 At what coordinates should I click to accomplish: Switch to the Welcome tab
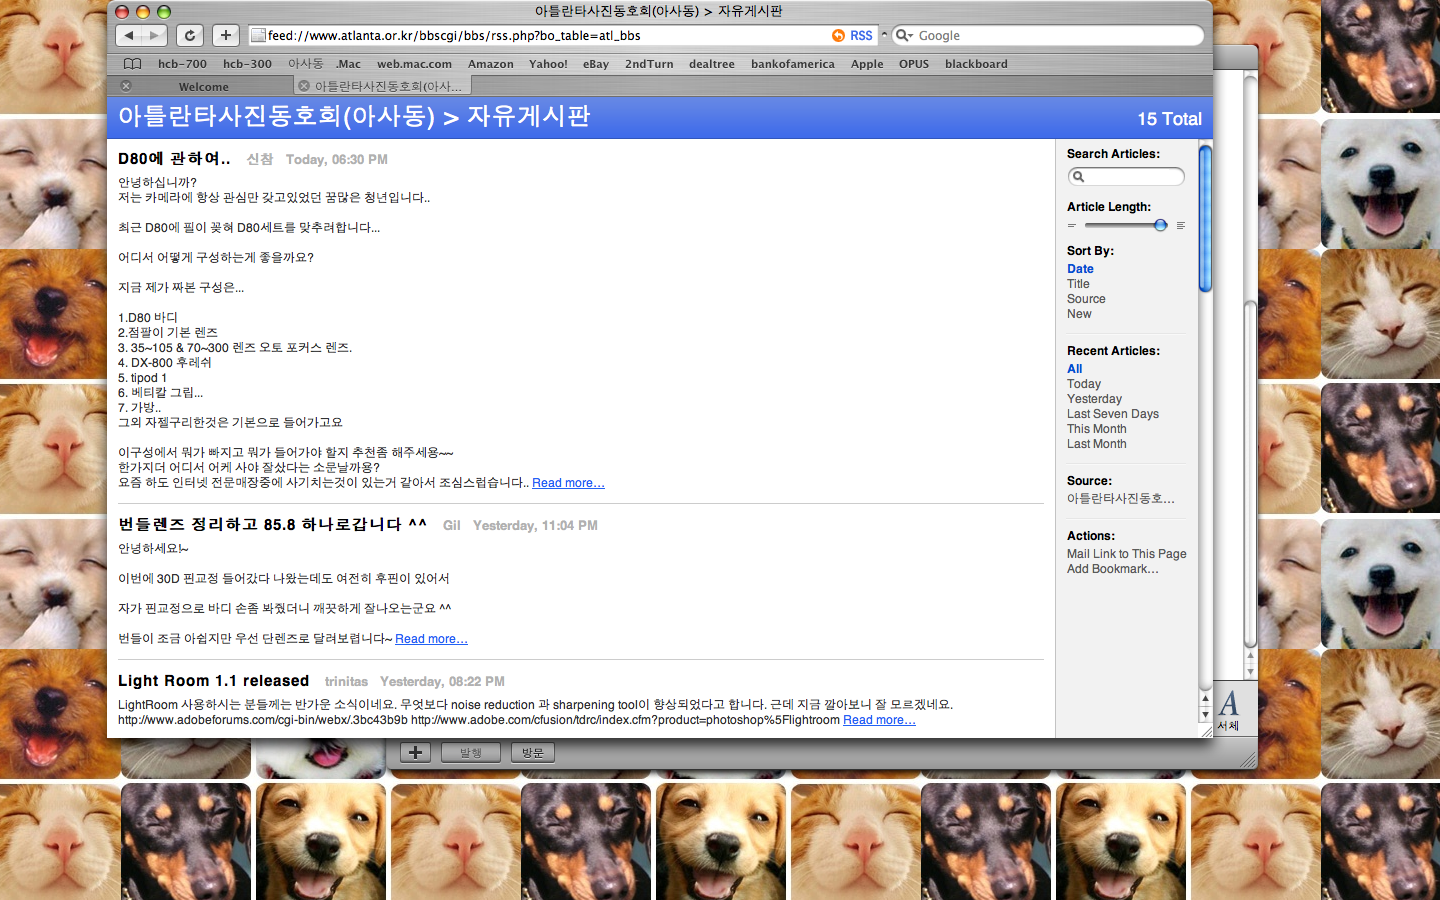204,87
